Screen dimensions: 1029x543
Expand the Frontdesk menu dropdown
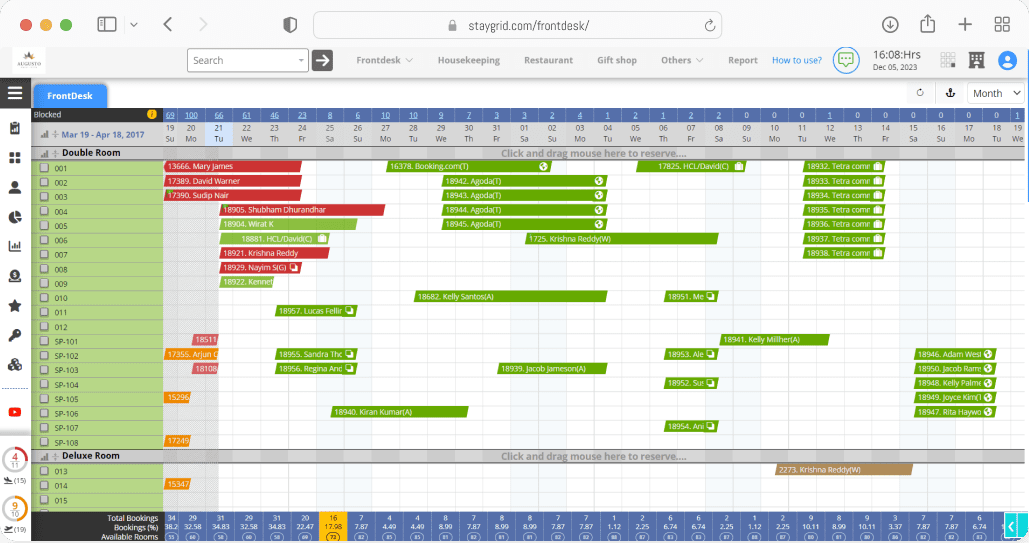[x=385, y=60]
